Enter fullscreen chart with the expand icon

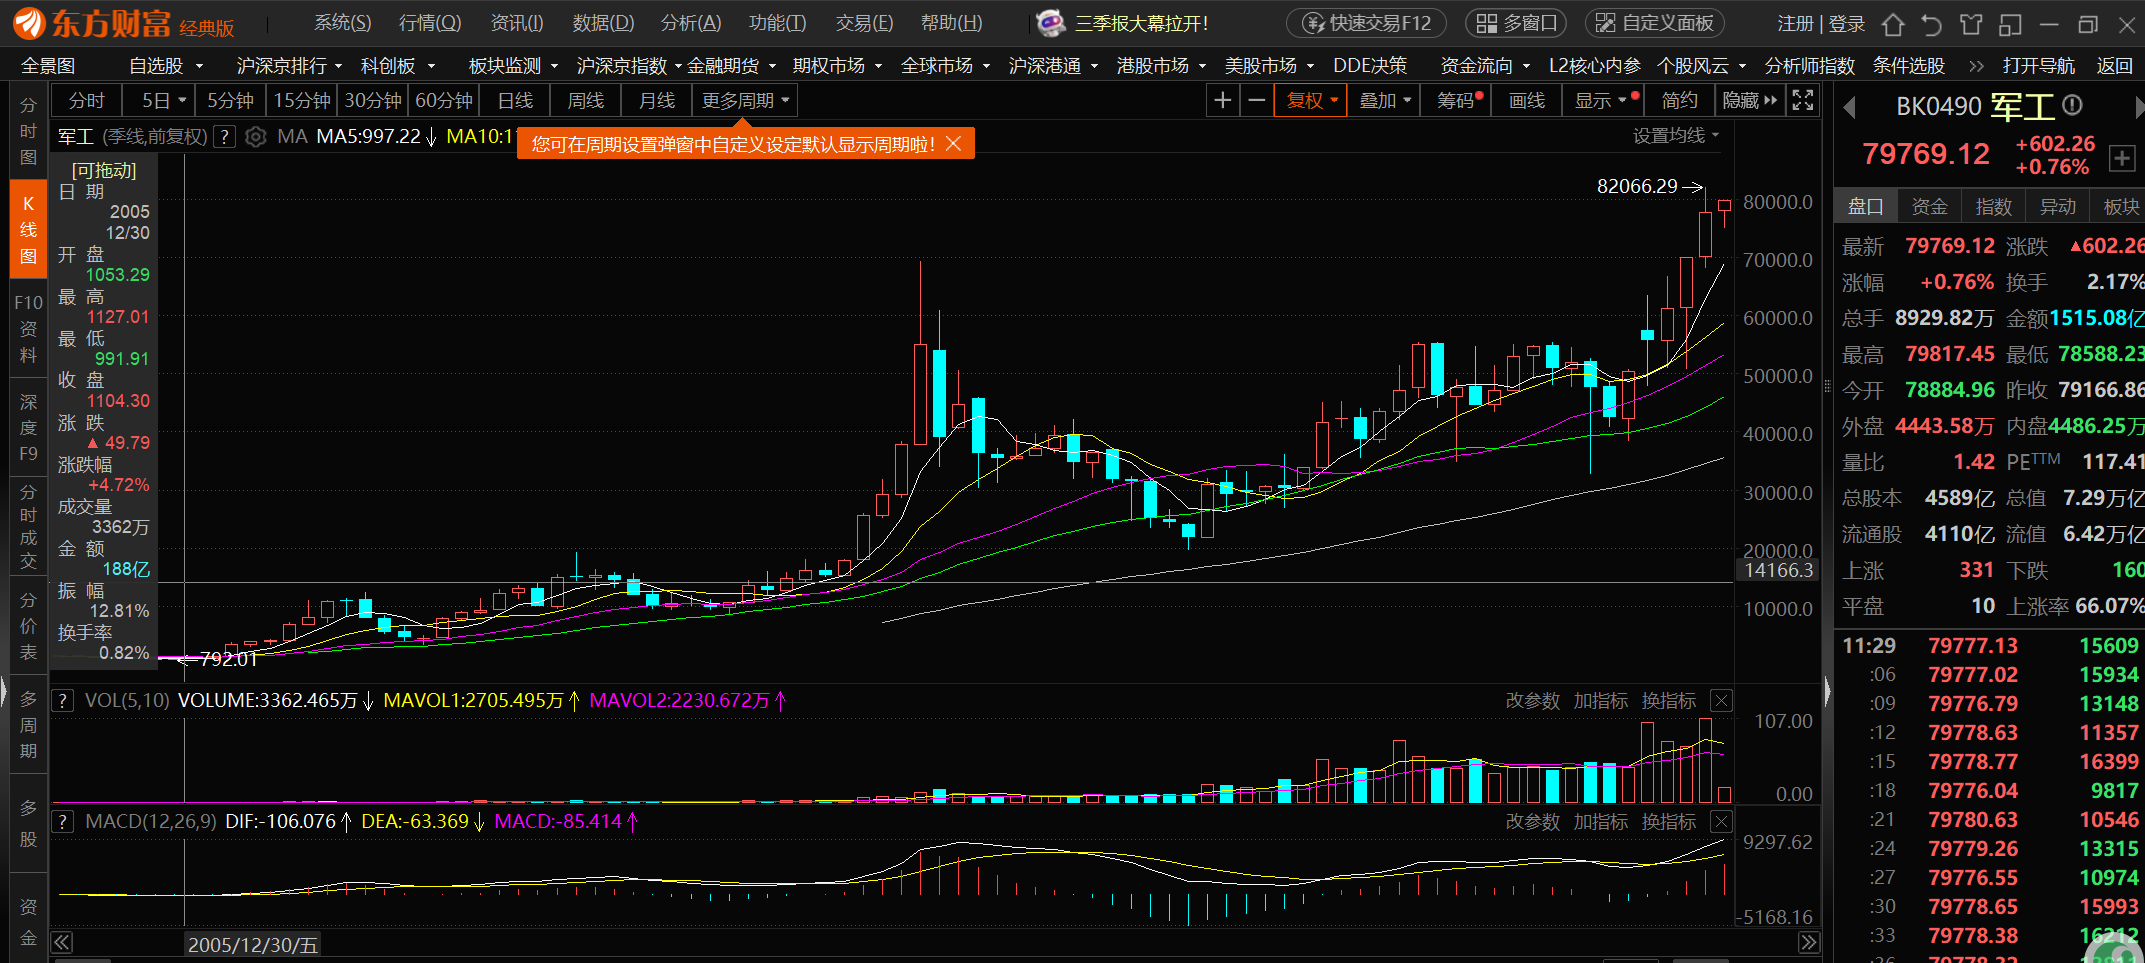(1802, 101)
